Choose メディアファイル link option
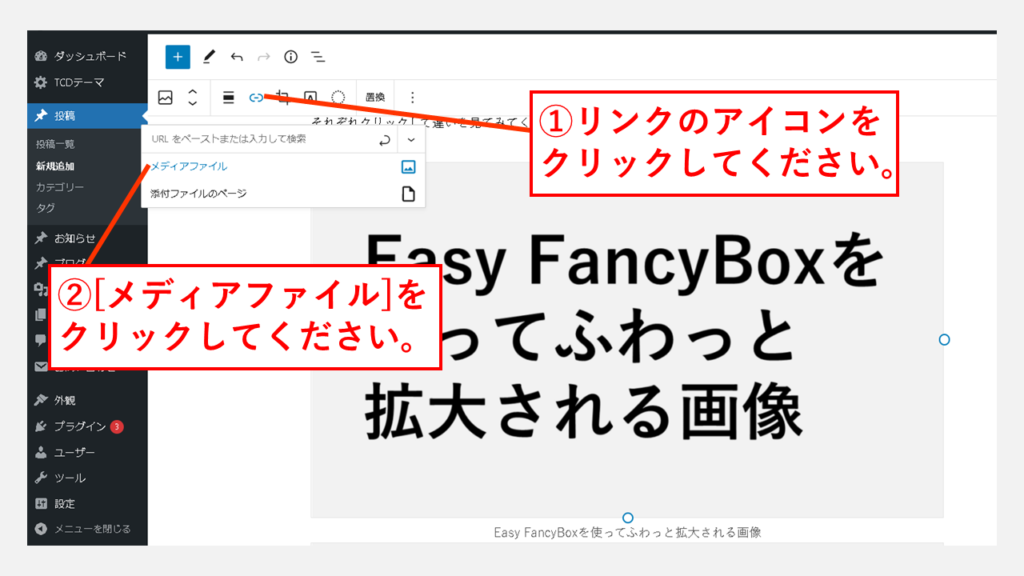 click(x=190, y=167)
